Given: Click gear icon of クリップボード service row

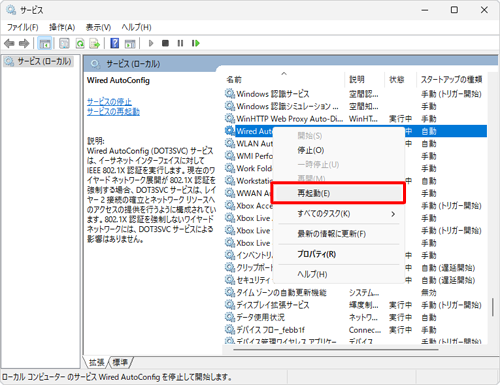Looking at the screenshot, I should pyautogui.click(x=230, y=268).
